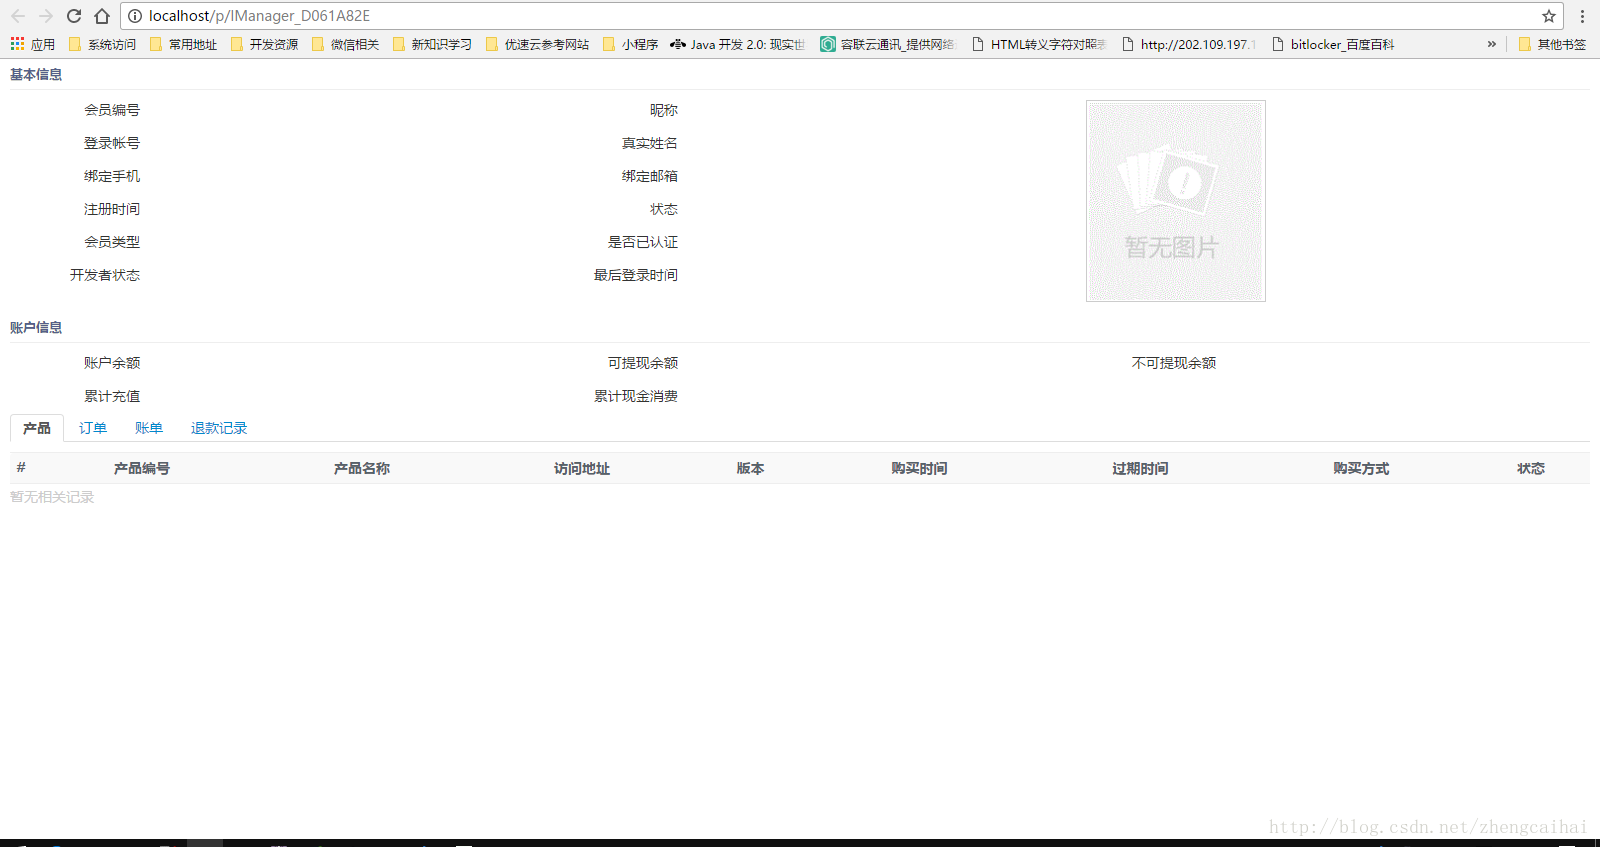Click the 基本信息 section heading
1600x847 pixels.
pos(36,75)
